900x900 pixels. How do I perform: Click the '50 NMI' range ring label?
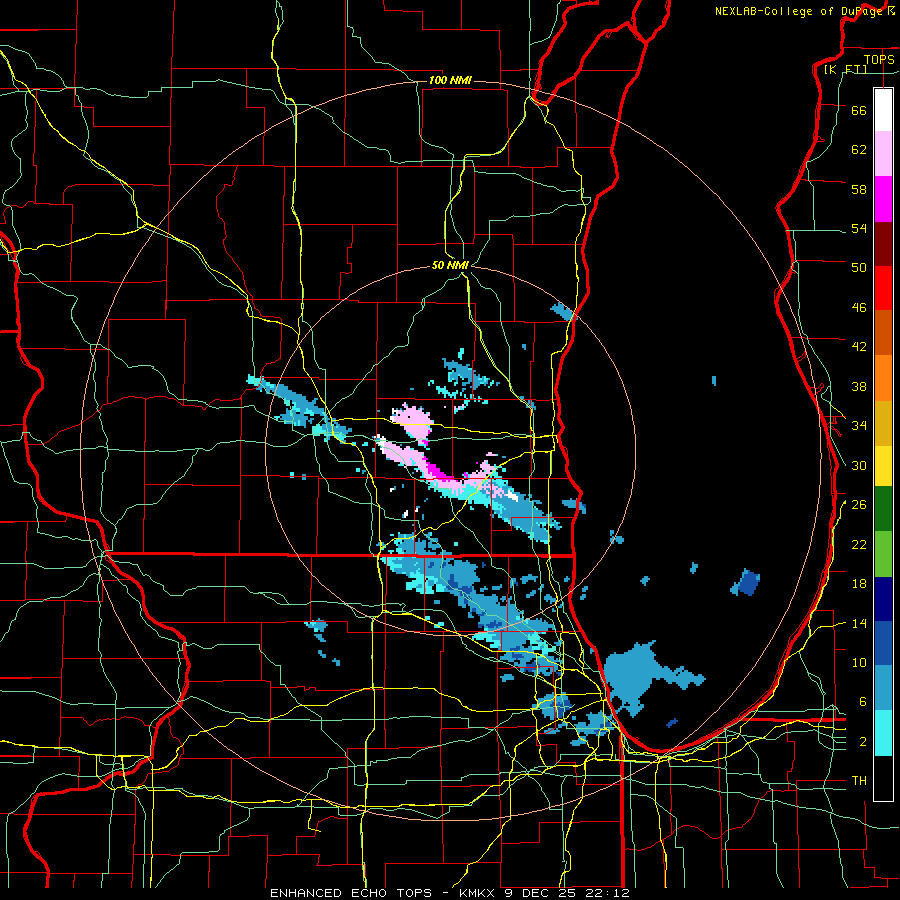(451, 265)
